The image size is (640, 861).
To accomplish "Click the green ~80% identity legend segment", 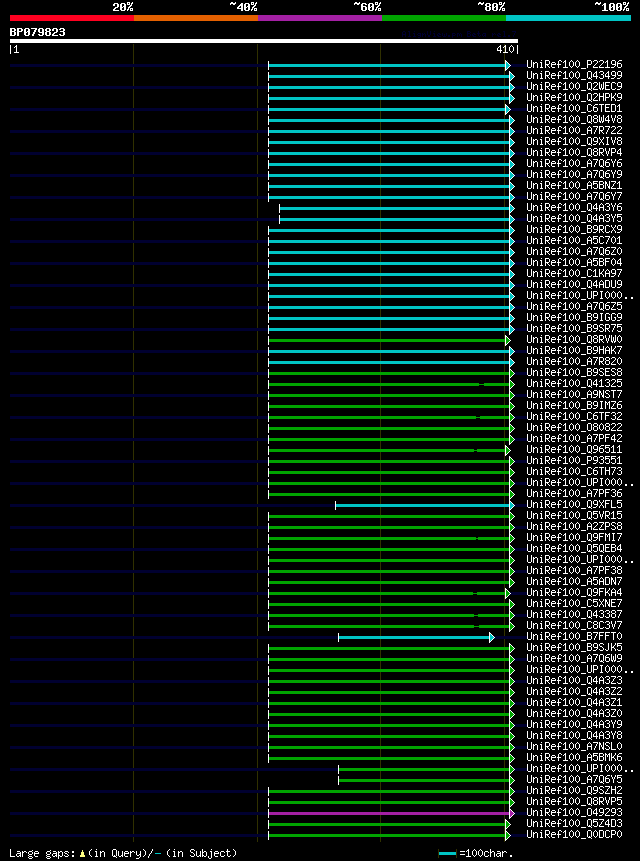I will click(444, 18).
